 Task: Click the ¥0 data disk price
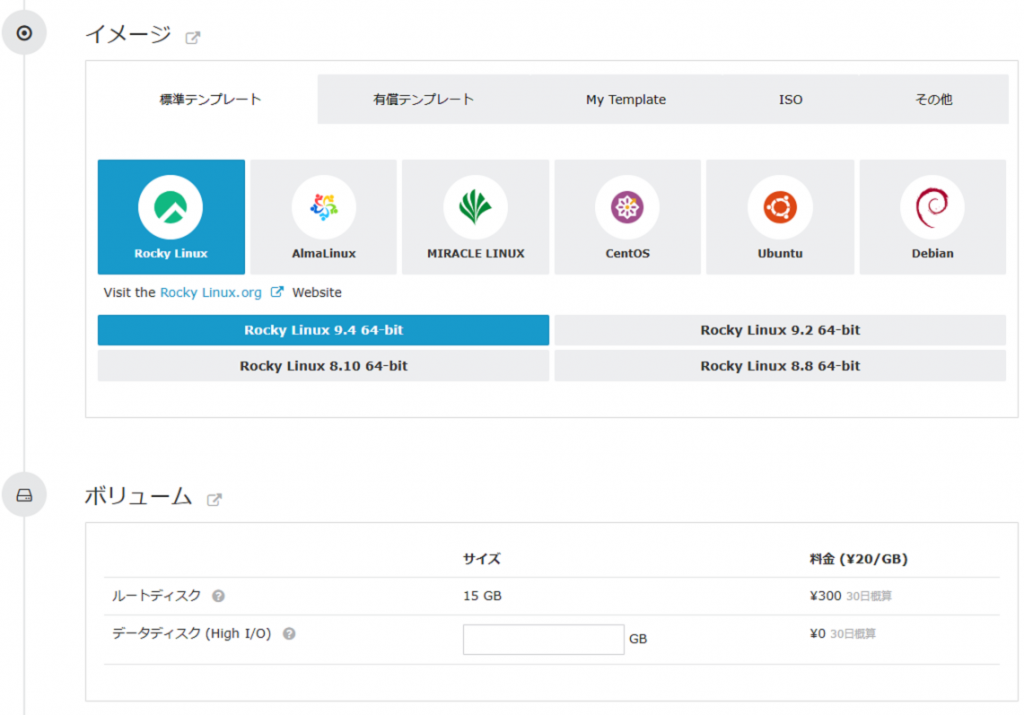coord(818,633)
